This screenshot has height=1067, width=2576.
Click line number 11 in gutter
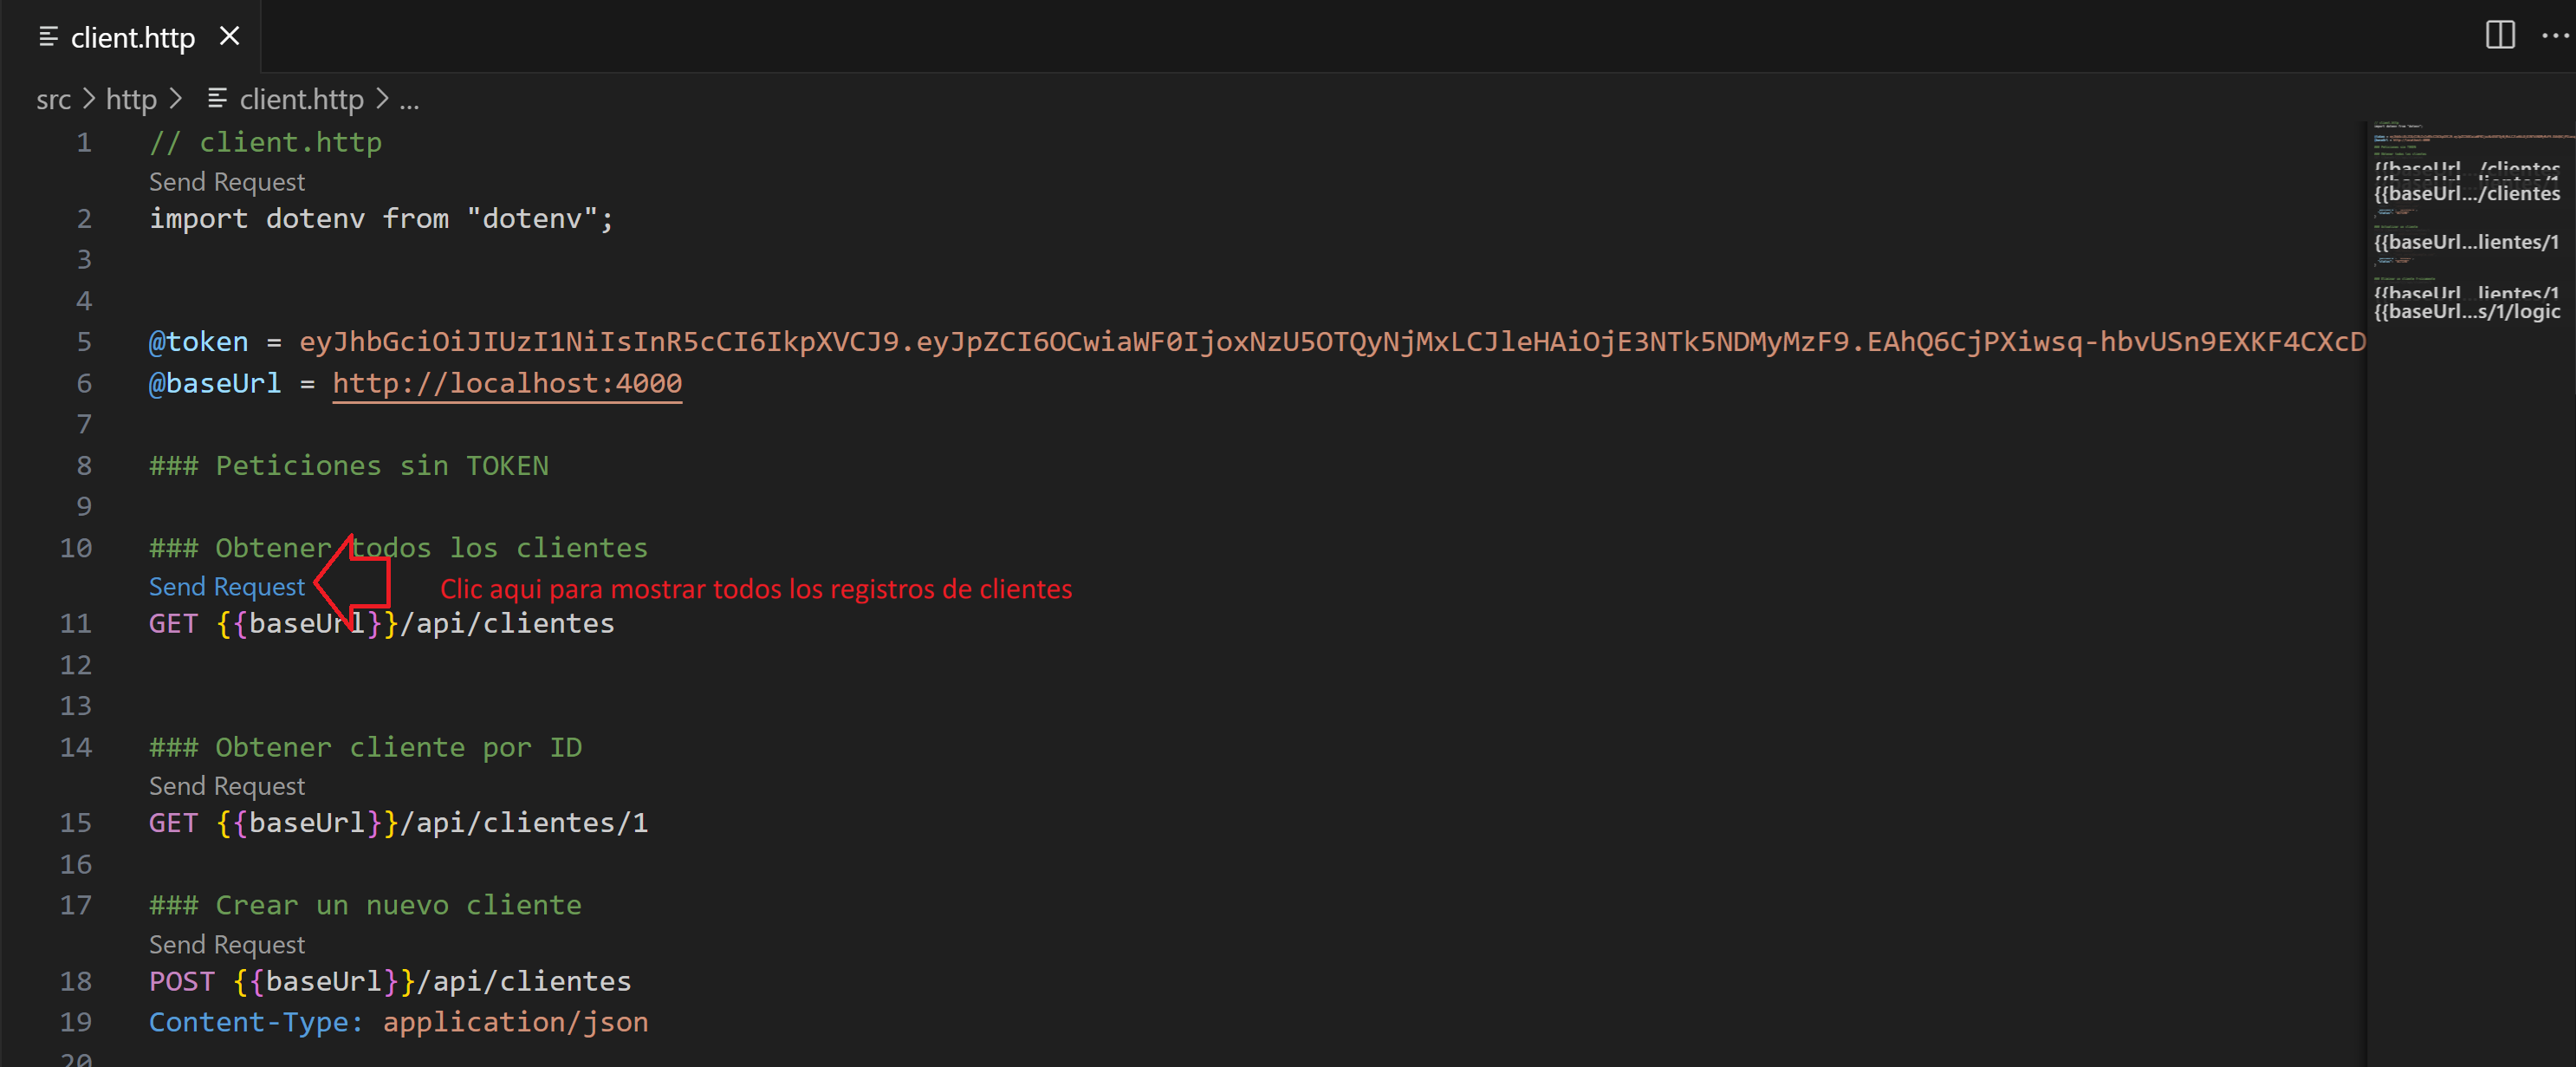click(76, 624)
